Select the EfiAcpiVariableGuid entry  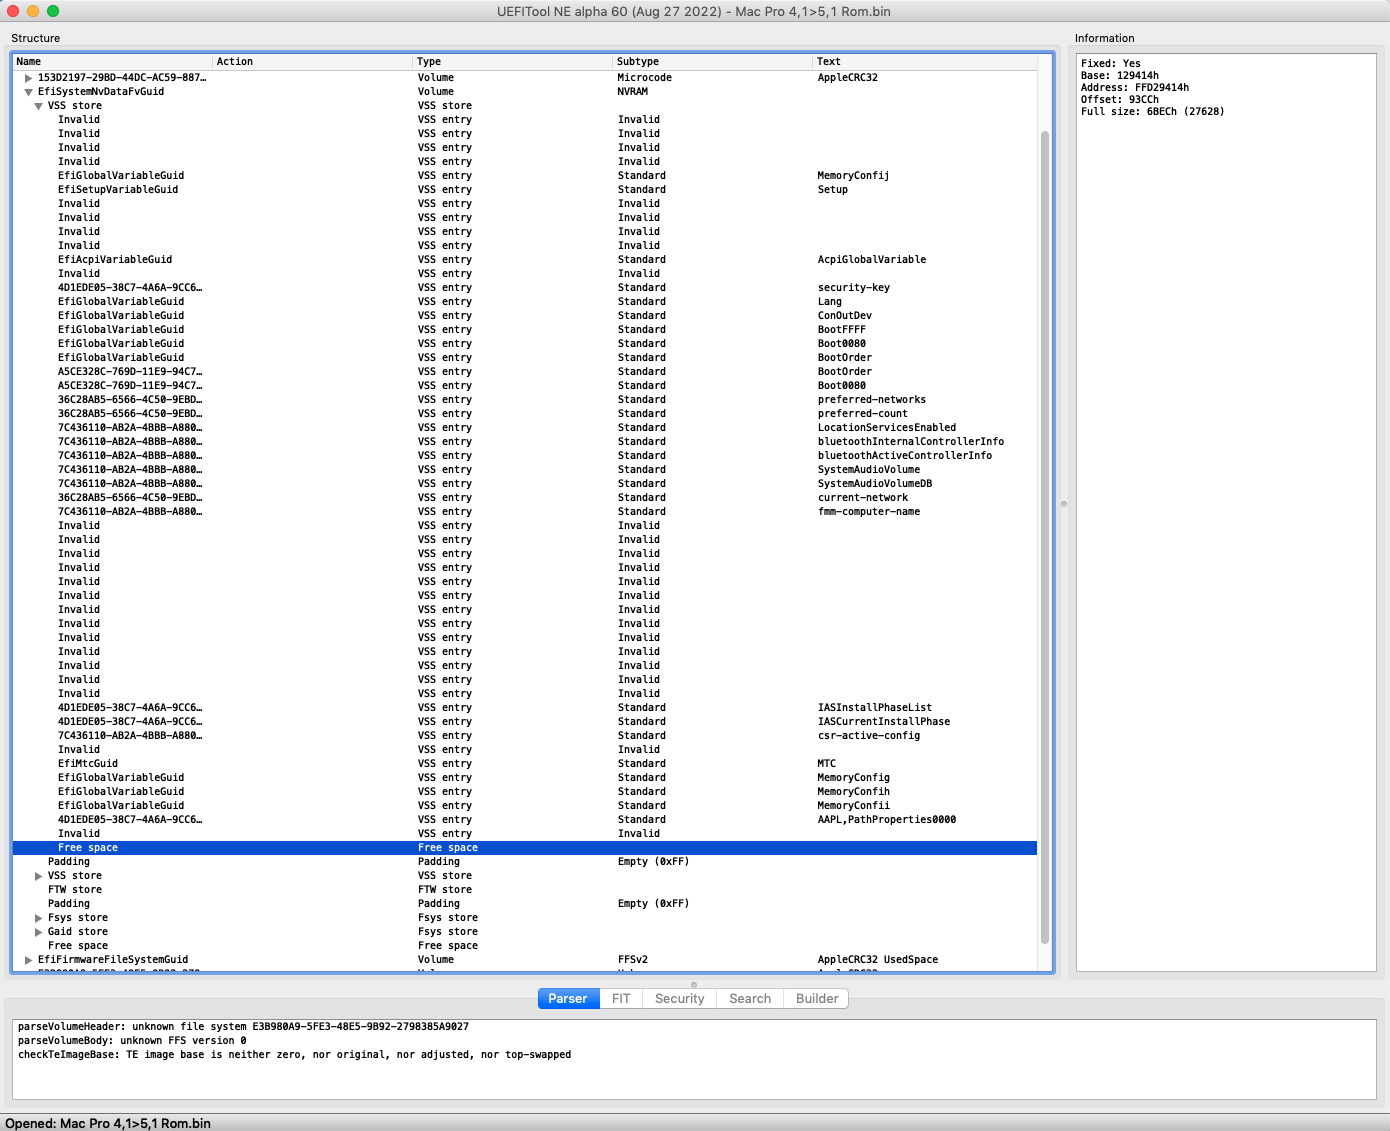click(525, 260)
